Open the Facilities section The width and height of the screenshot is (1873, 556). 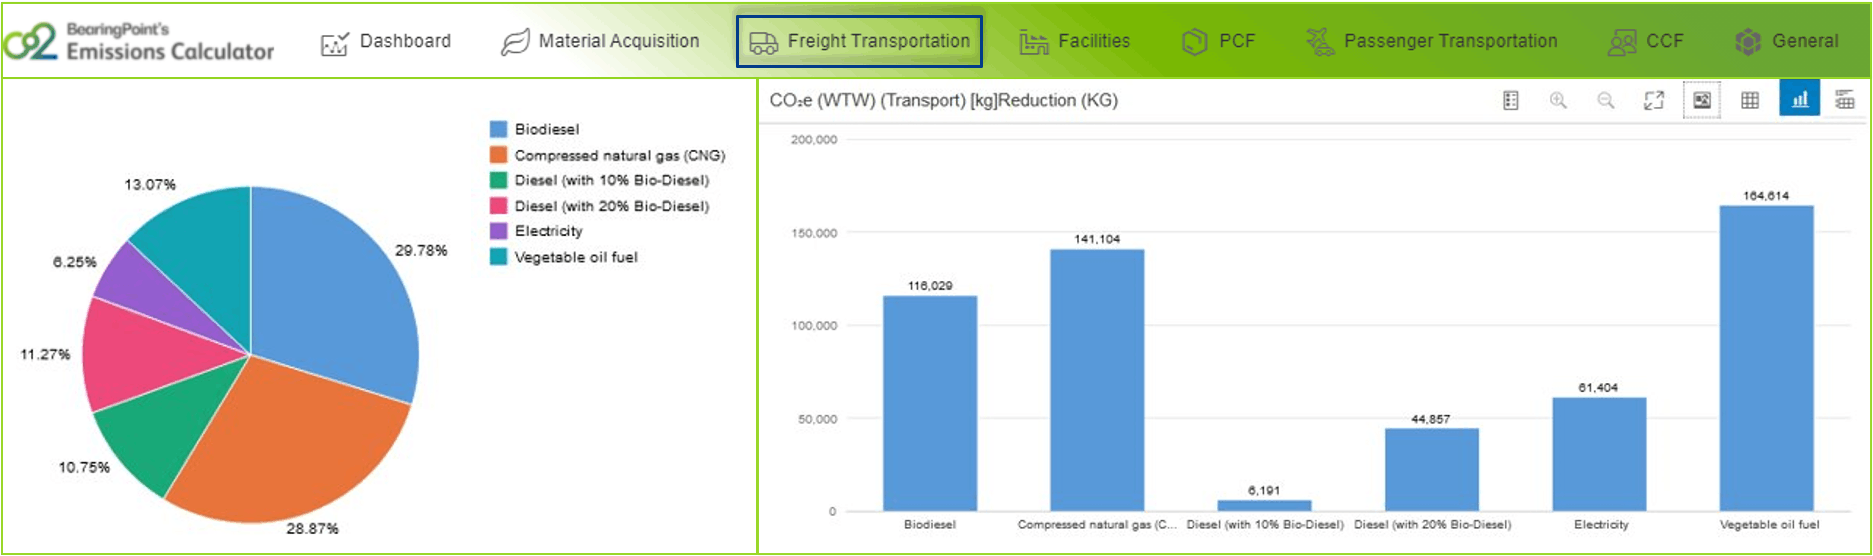click(x=1075, y=42)
